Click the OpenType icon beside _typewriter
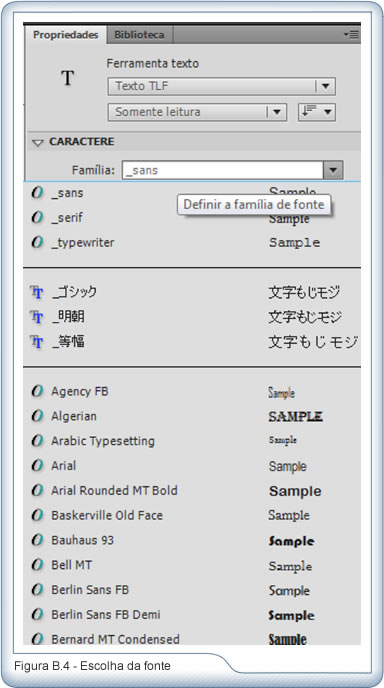This screenshot has height=688, width=384. (x=37, y=242)
